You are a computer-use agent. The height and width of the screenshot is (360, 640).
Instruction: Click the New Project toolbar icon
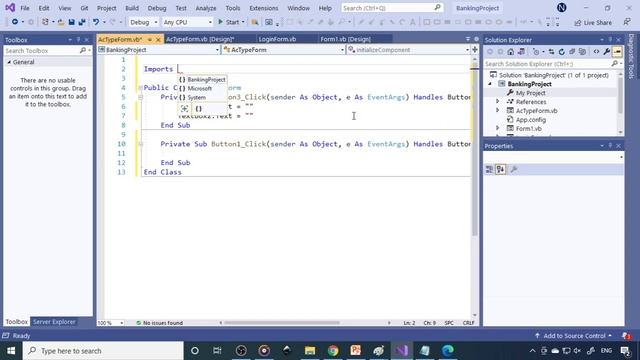45,22
